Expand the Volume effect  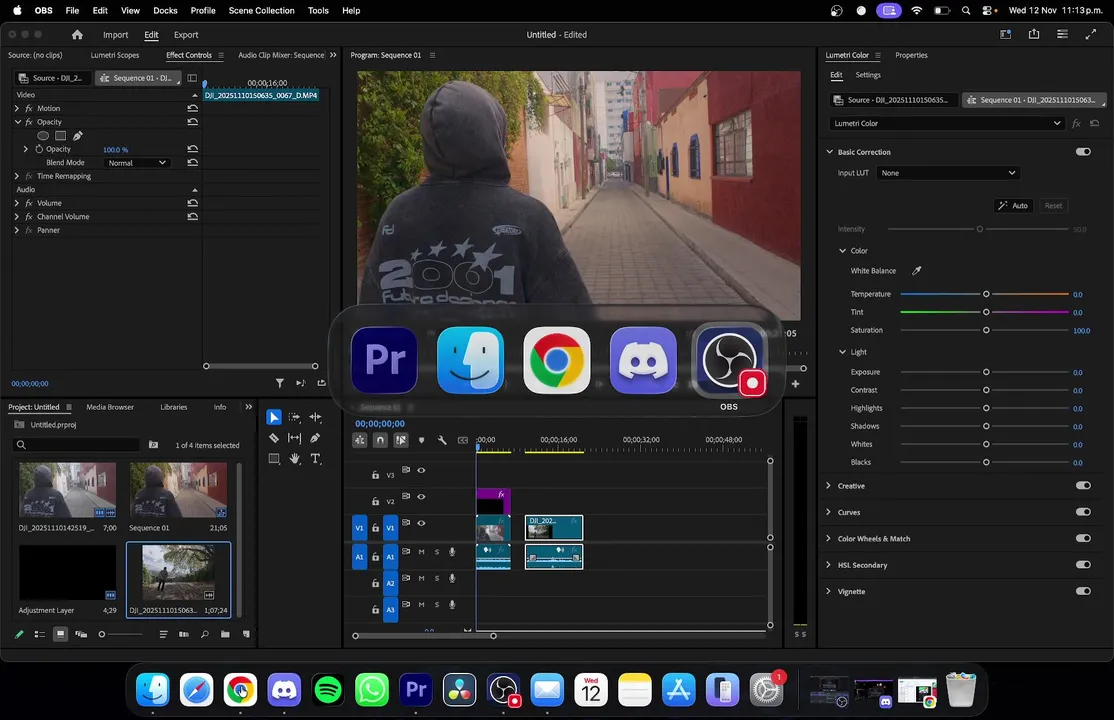coord(17,203)
